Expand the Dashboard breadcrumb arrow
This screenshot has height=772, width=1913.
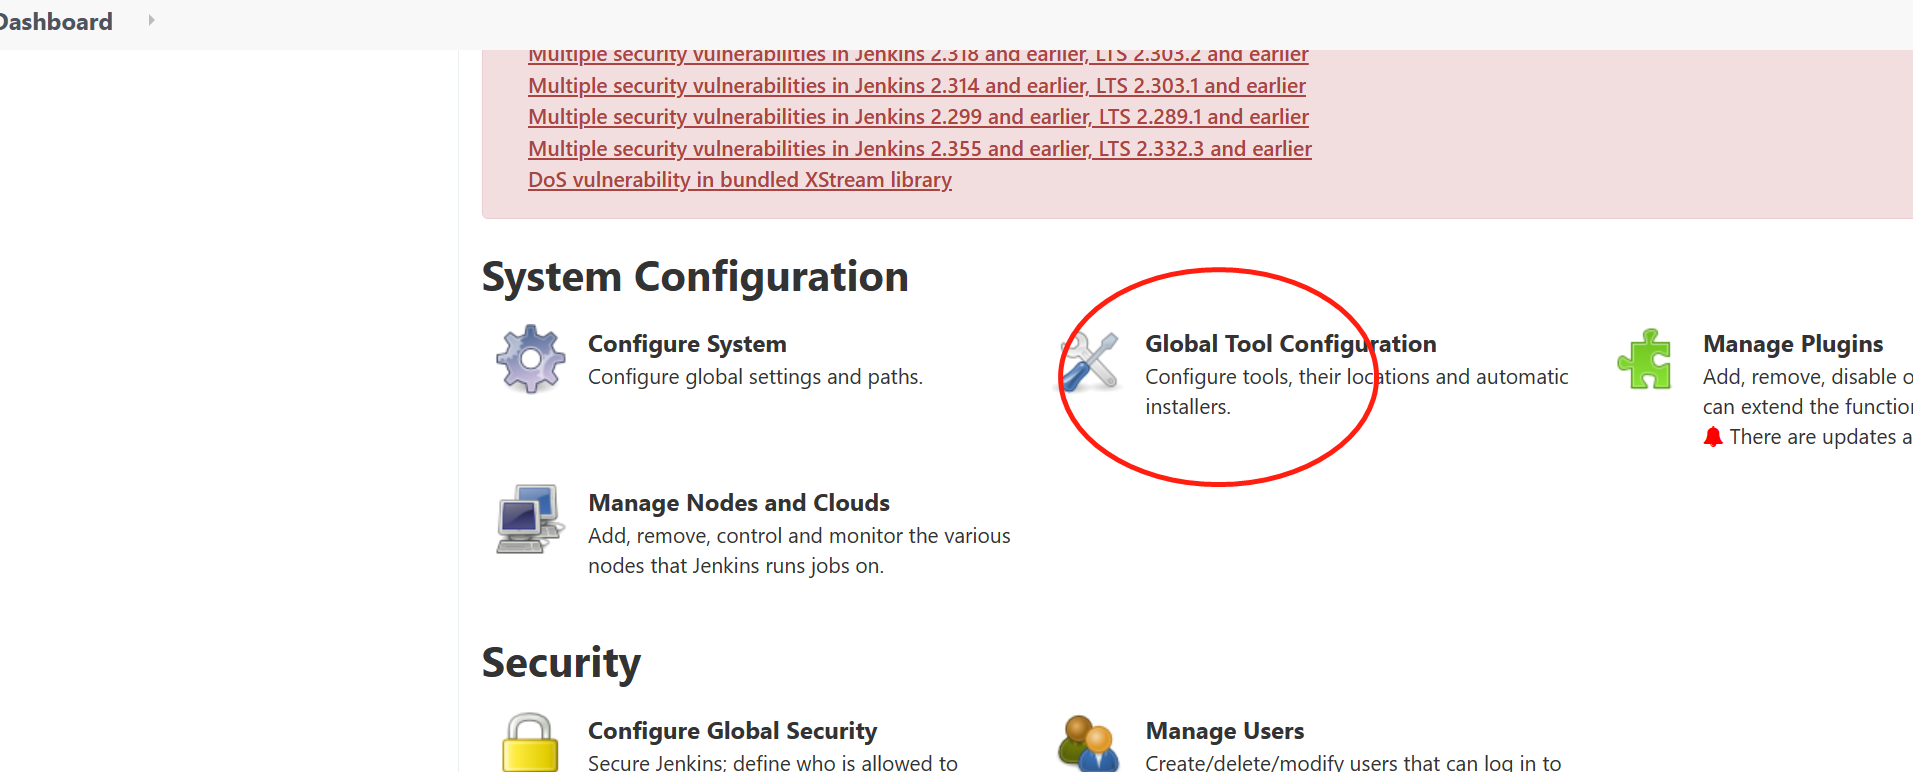(x=151, y=20)
